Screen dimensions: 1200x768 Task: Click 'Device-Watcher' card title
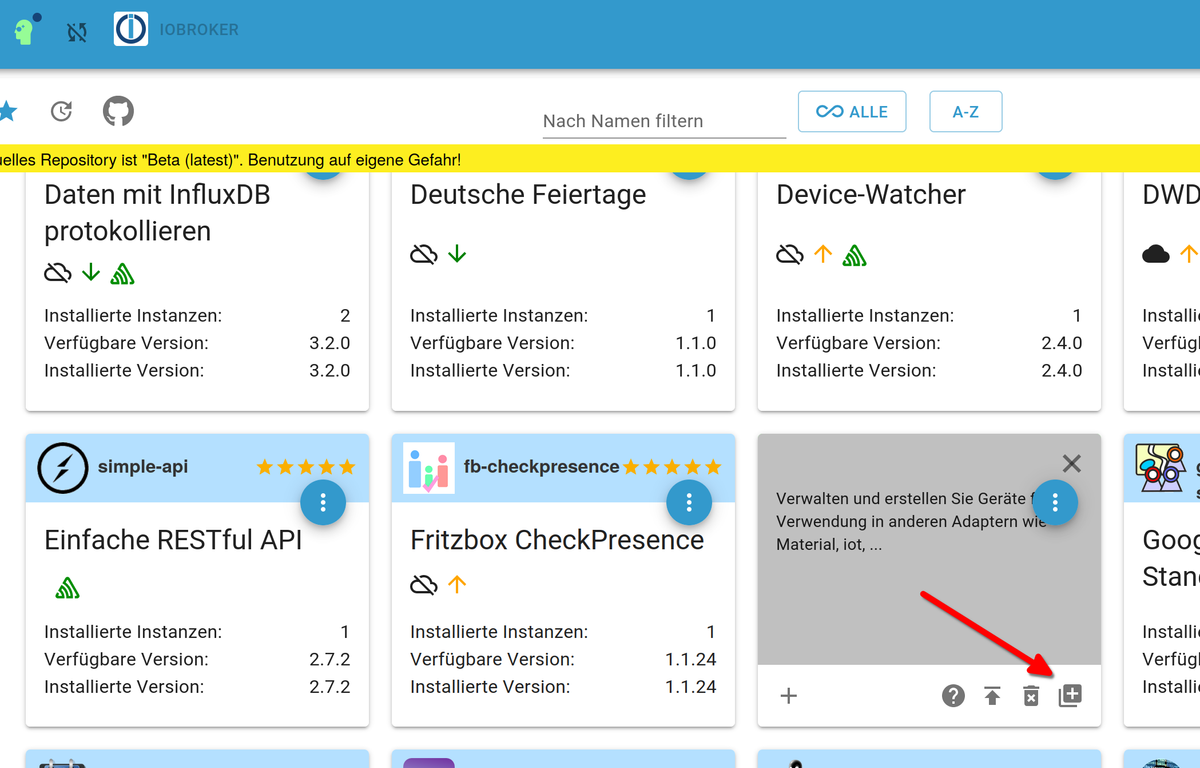(x=871, y=195)
